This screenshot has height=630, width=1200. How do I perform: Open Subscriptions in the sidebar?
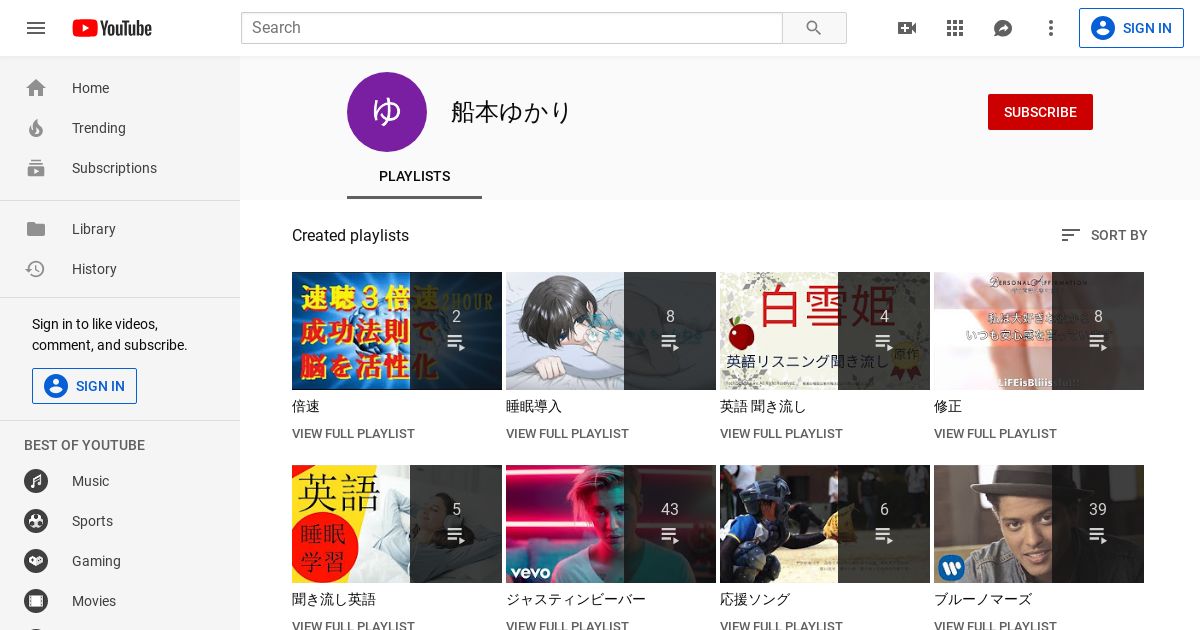point(120,168)
